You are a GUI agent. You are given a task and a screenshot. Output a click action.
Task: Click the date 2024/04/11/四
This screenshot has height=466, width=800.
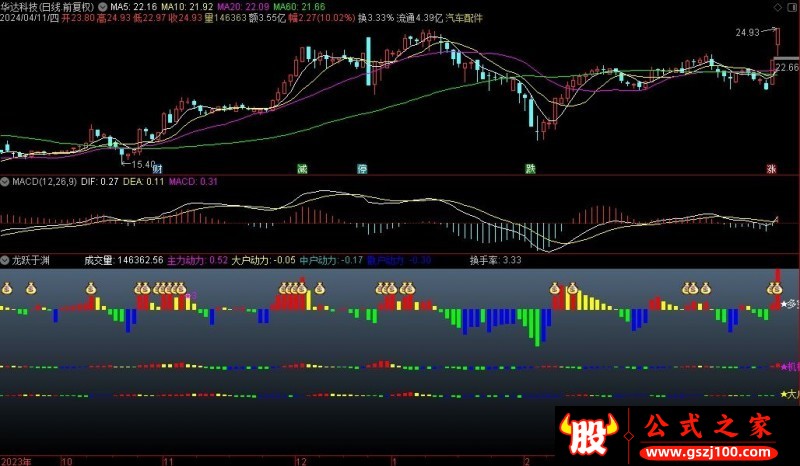pyautogui.click(x=30, y=18)
